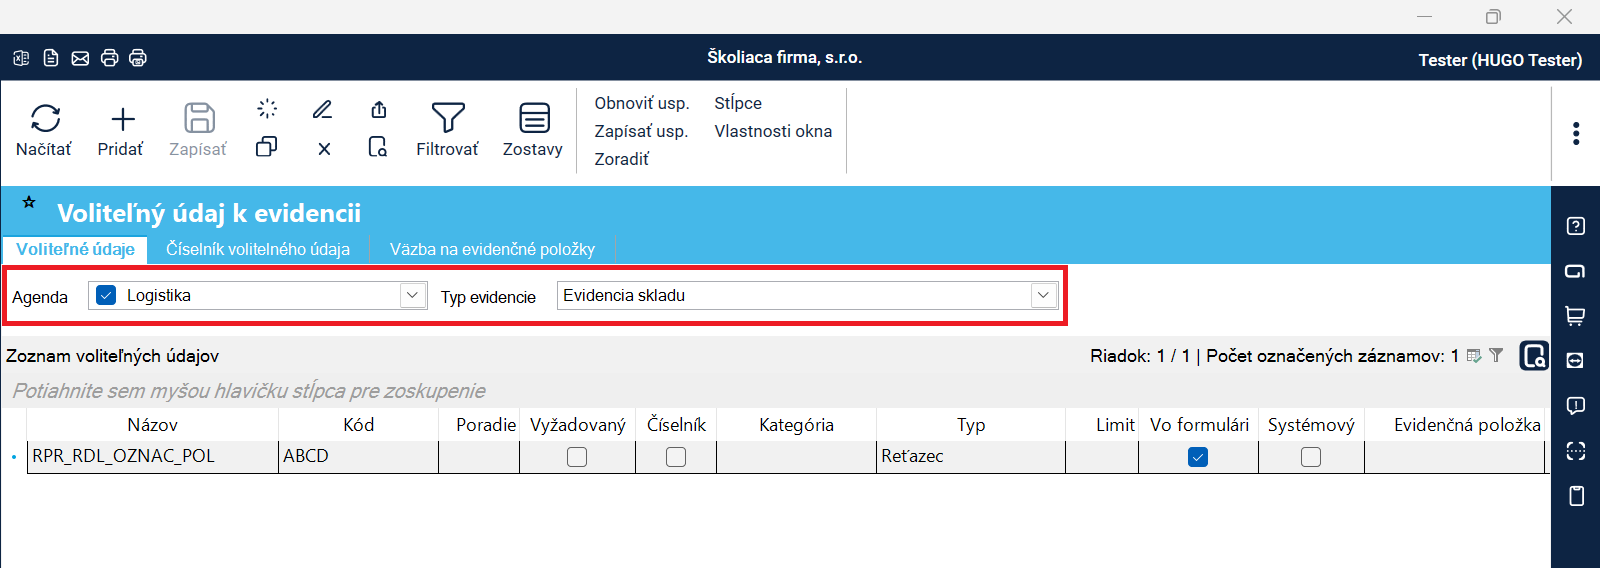This screenshot has height=568, width=1600.
Task: Switch to Väzba na evidenčné položky tab
Action: point(492,249)
